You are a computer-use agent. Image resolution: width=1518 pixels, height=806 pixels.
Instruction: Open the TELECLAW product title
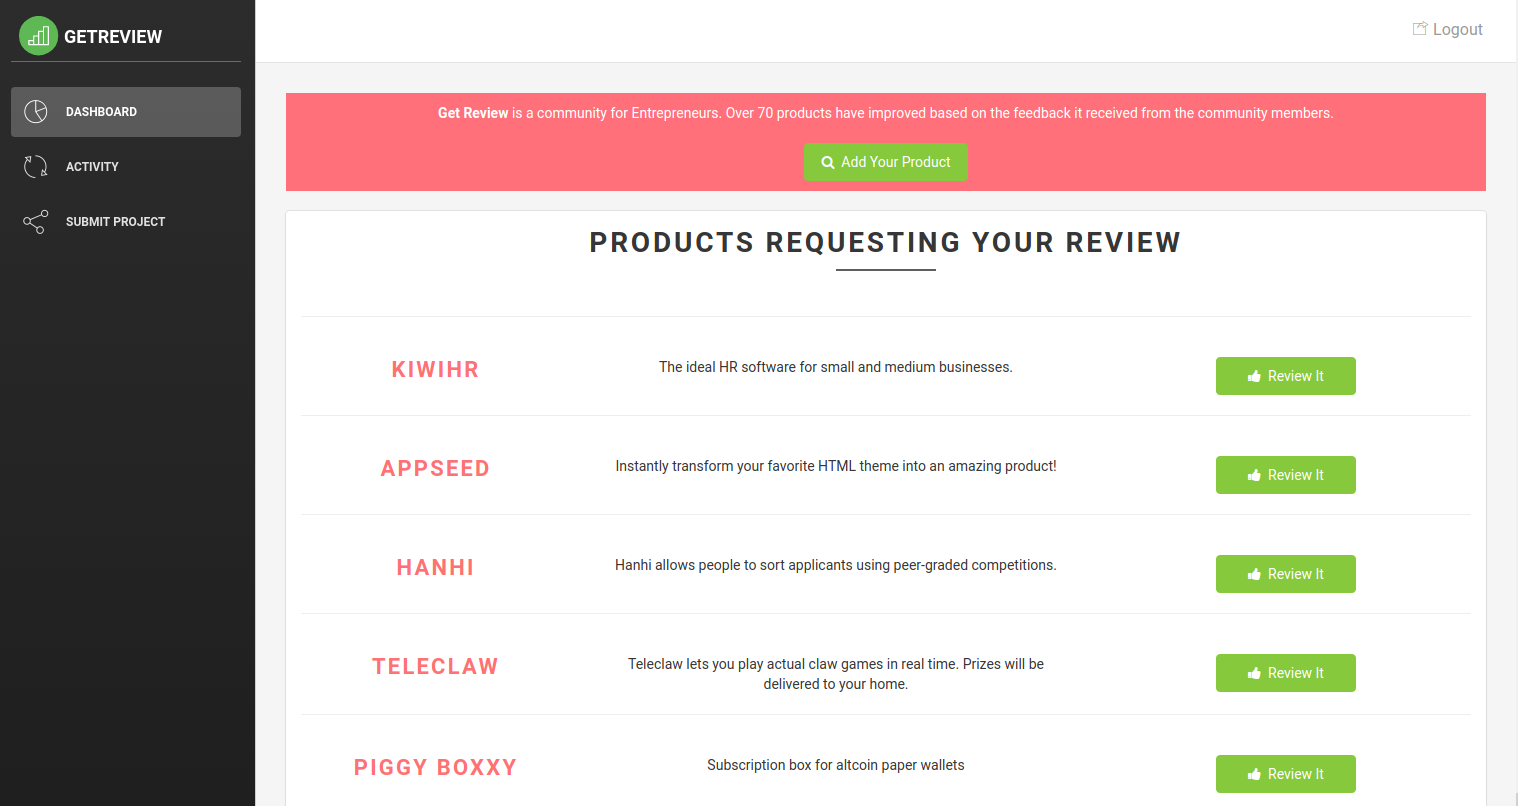pyautogui.click(x=435, y=666)
